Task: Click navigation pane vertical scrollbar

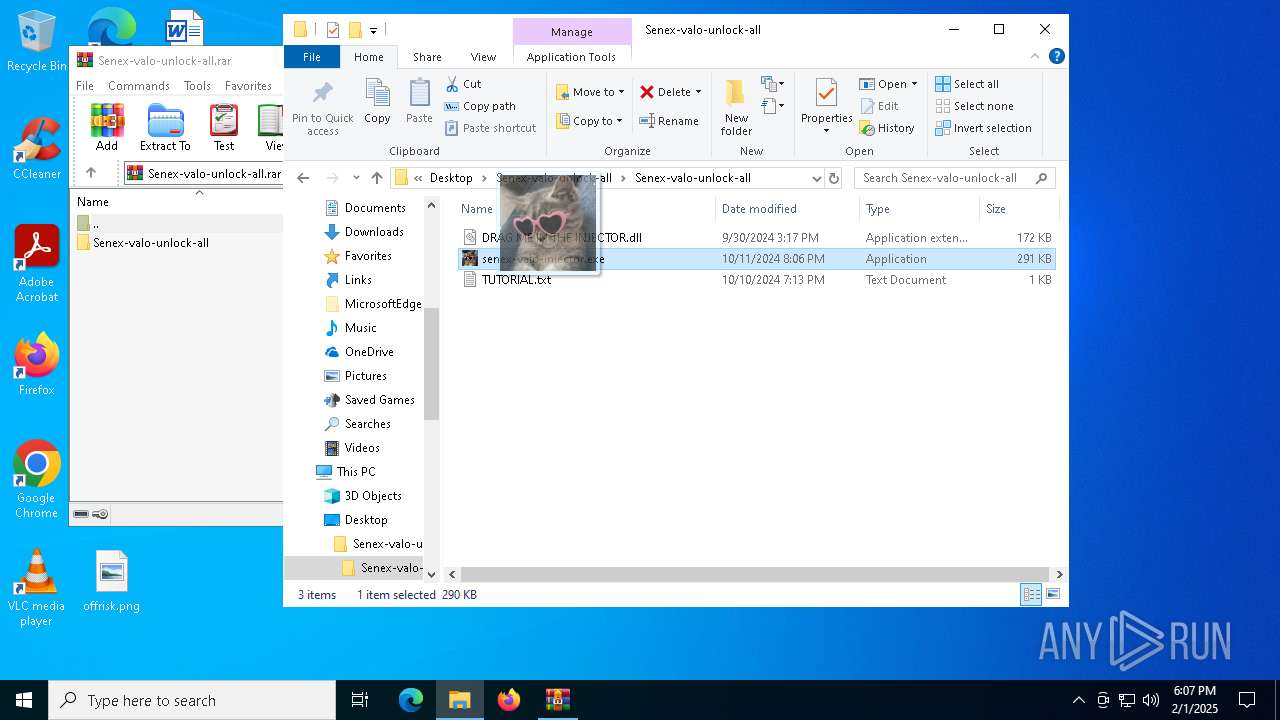Action: 432,364
